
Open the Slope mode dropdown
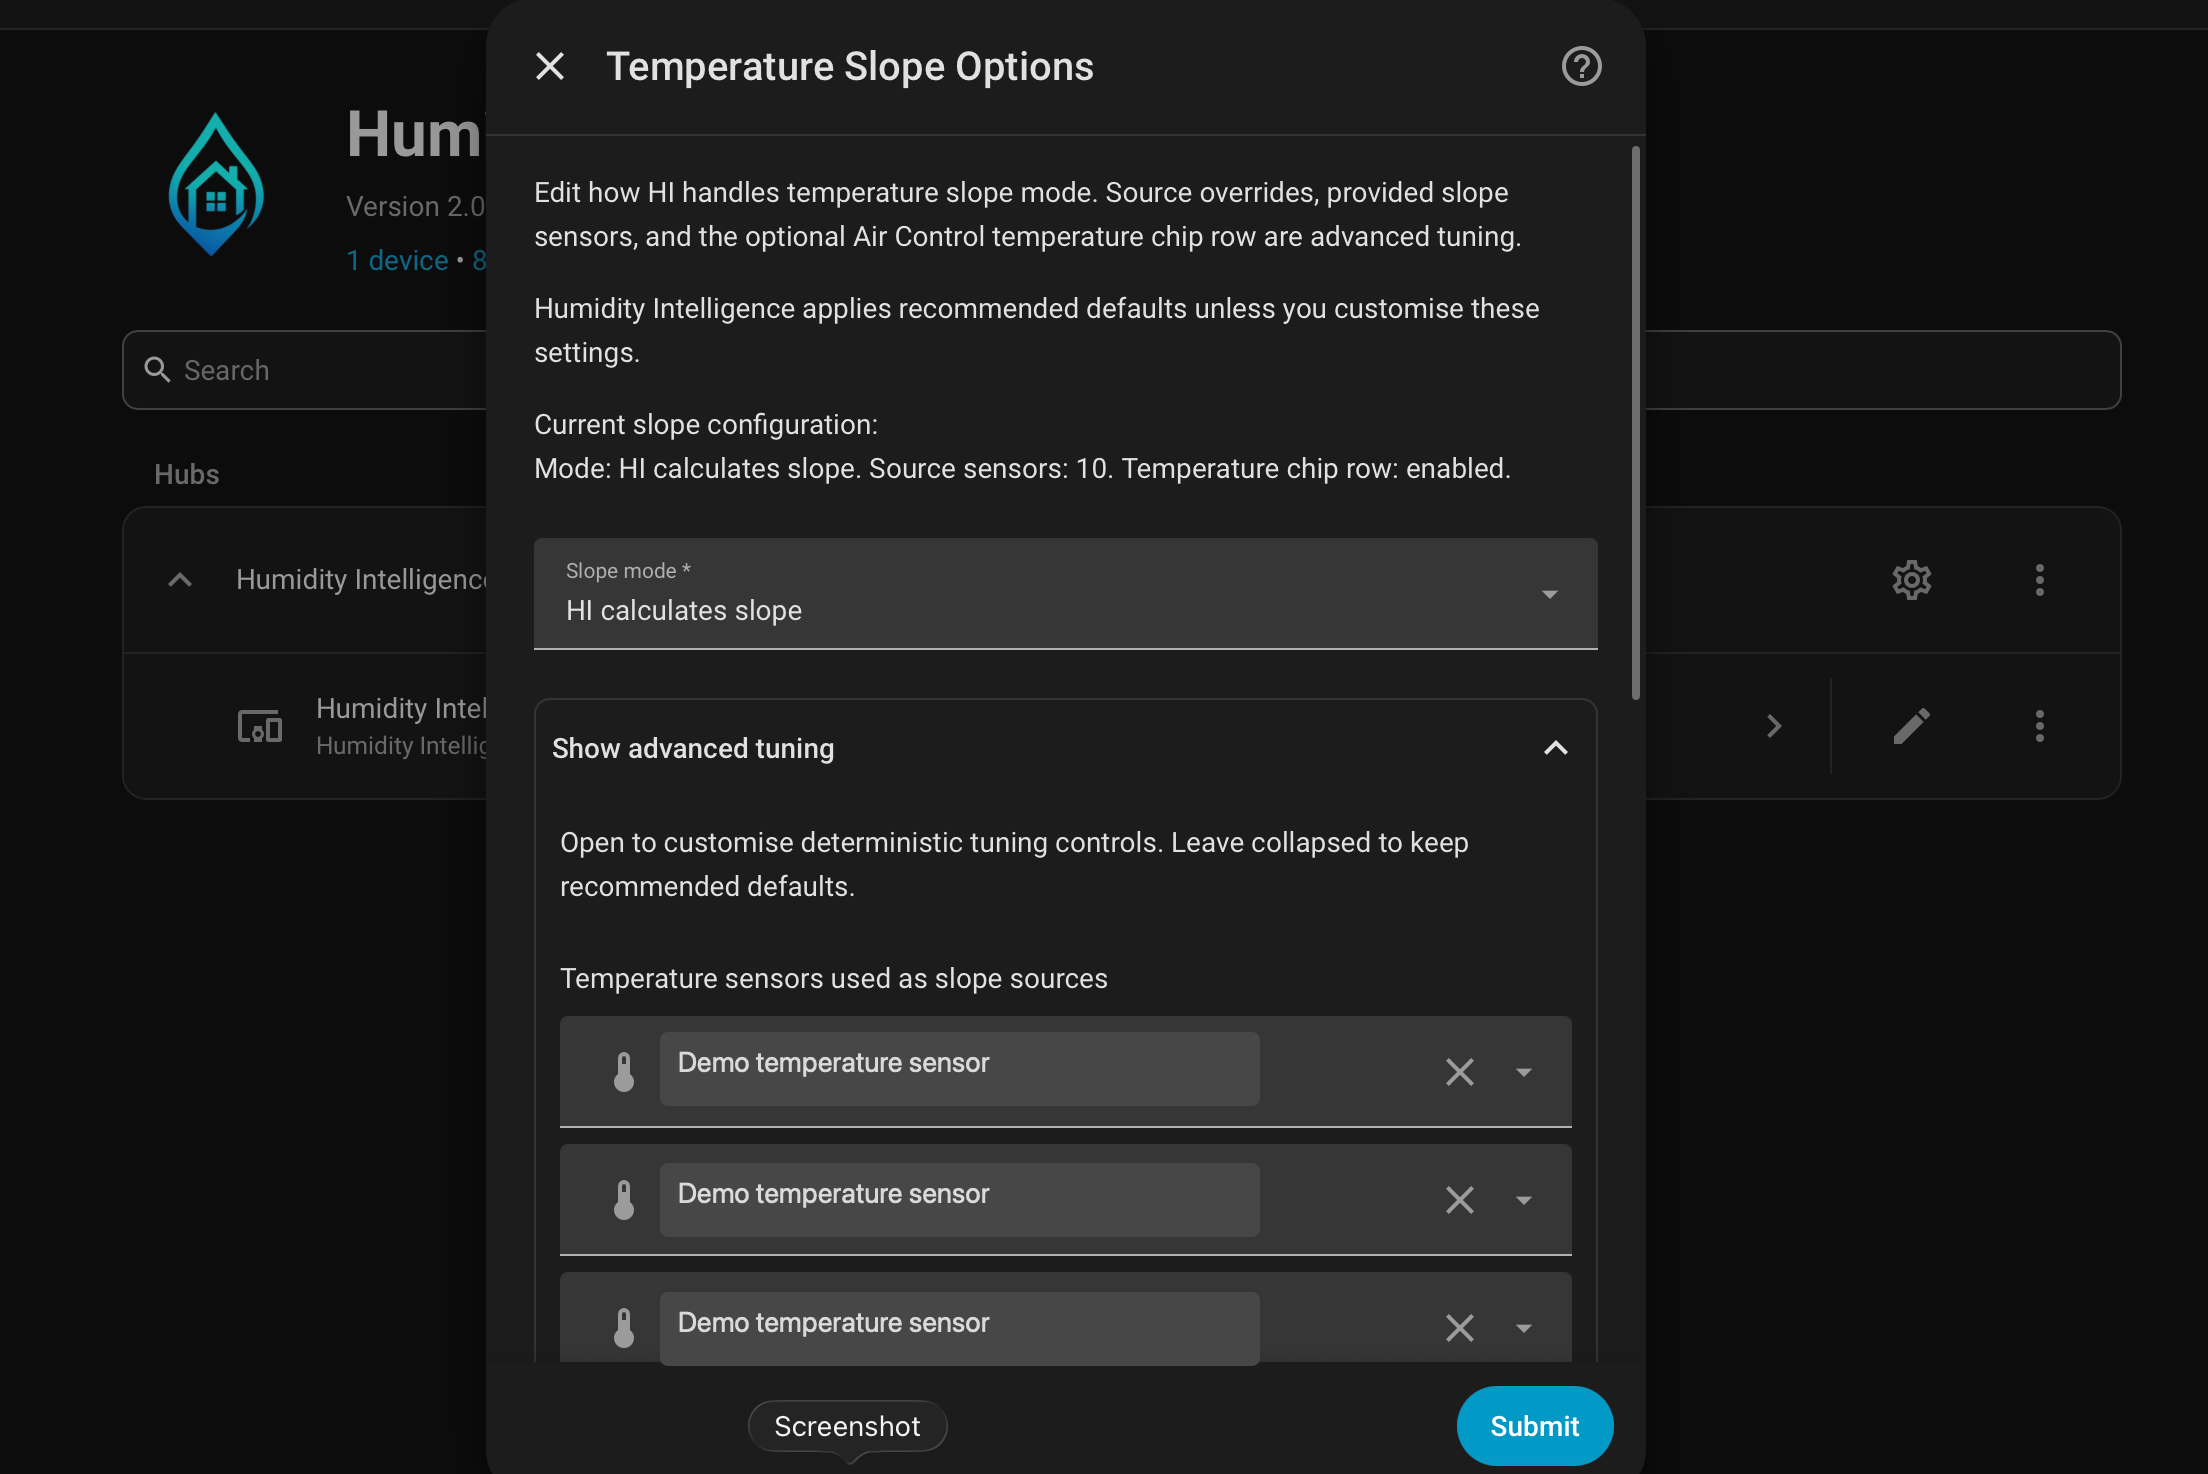(x=1065, y=594)
